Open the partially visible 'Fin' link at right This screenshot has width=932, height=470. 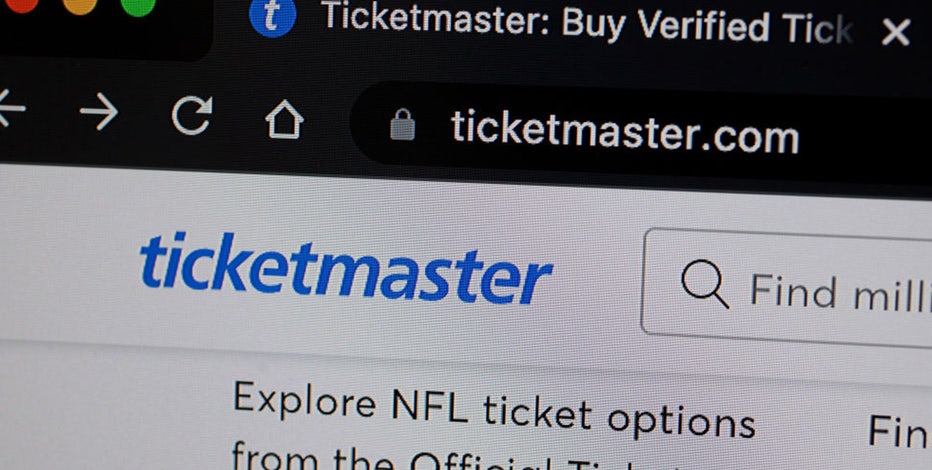pos(899,432)
